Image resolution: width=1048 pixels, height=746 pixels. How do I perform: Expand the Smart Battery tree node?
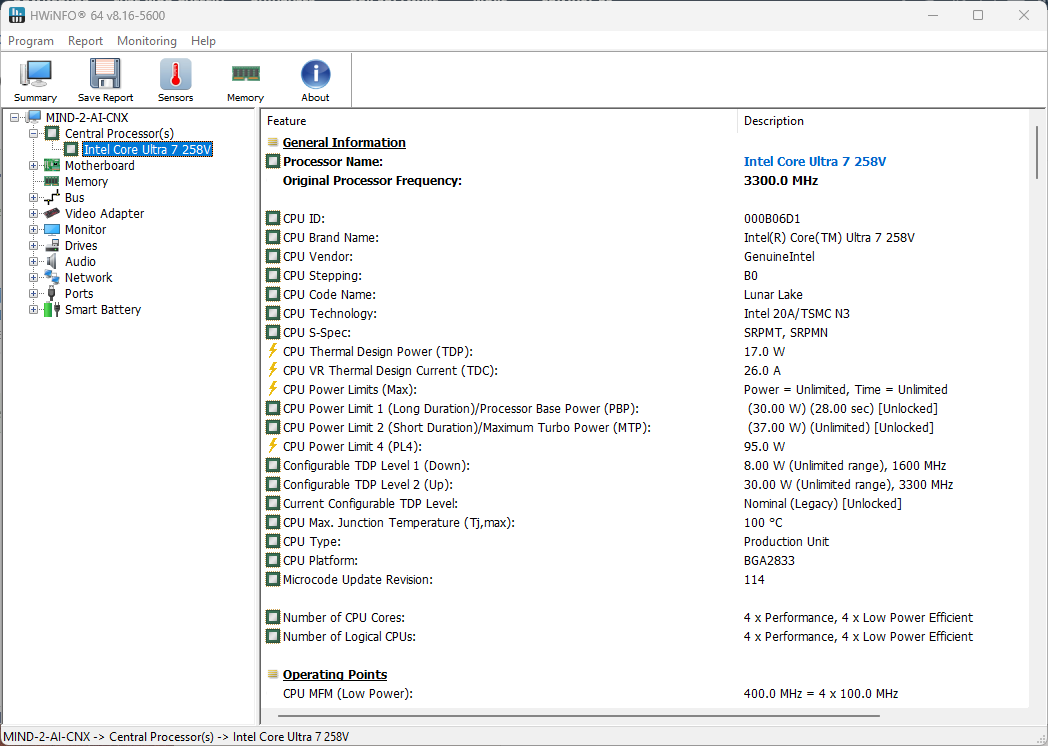click(x=33, y=310)
